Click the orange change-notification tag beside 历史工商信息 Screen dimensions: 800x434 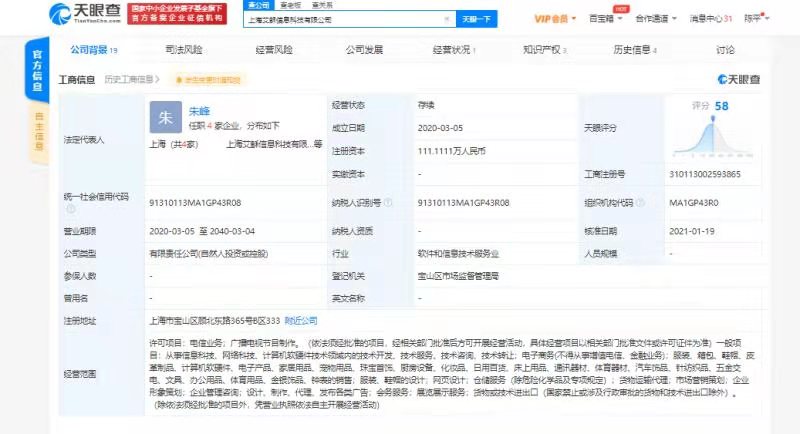click(x=208, y=80)
